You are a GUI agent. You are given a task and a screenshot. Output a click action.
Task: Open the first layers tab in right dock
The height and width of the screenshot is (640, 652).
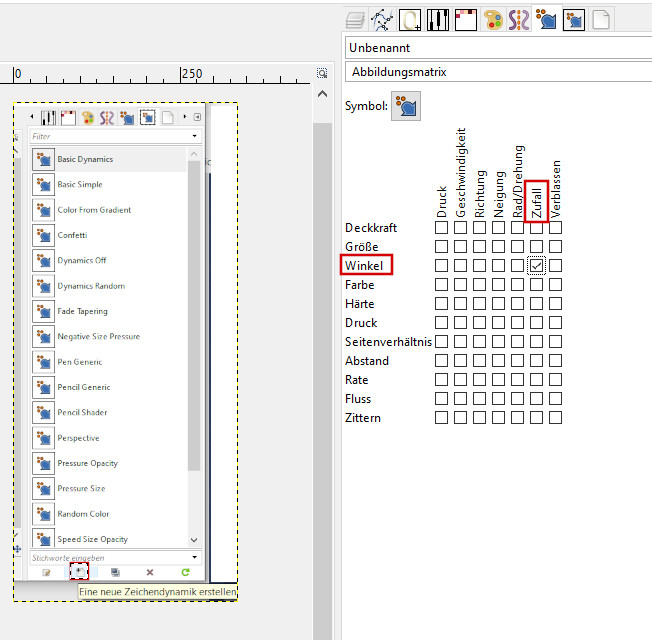pos(355,19)
